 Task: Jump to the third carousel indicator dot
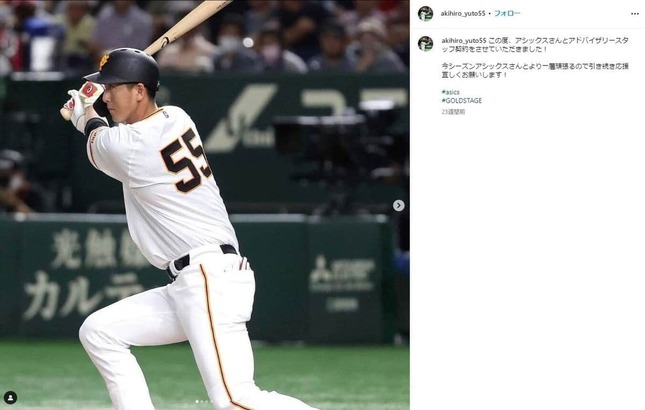pyautogui.click(x=206, y=401)
